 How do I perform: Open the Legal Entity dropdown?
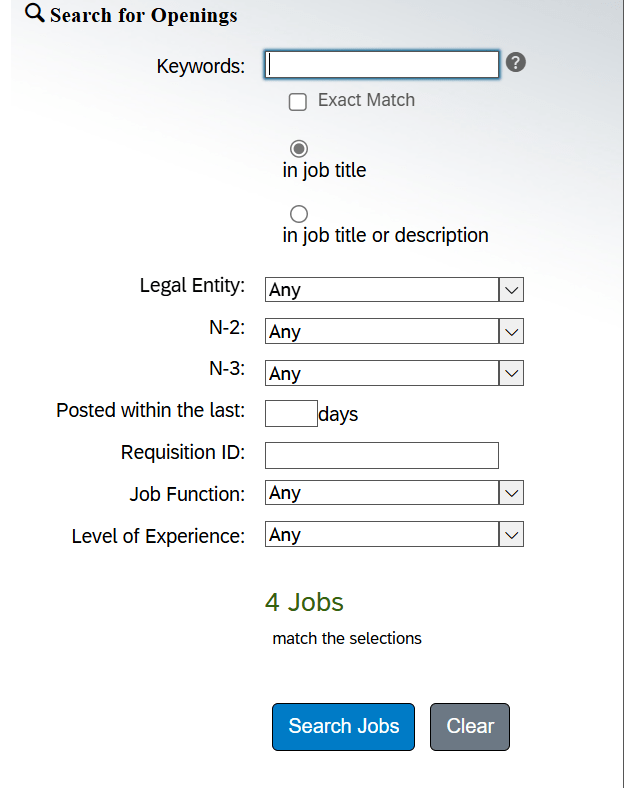(x=394, y=289)
